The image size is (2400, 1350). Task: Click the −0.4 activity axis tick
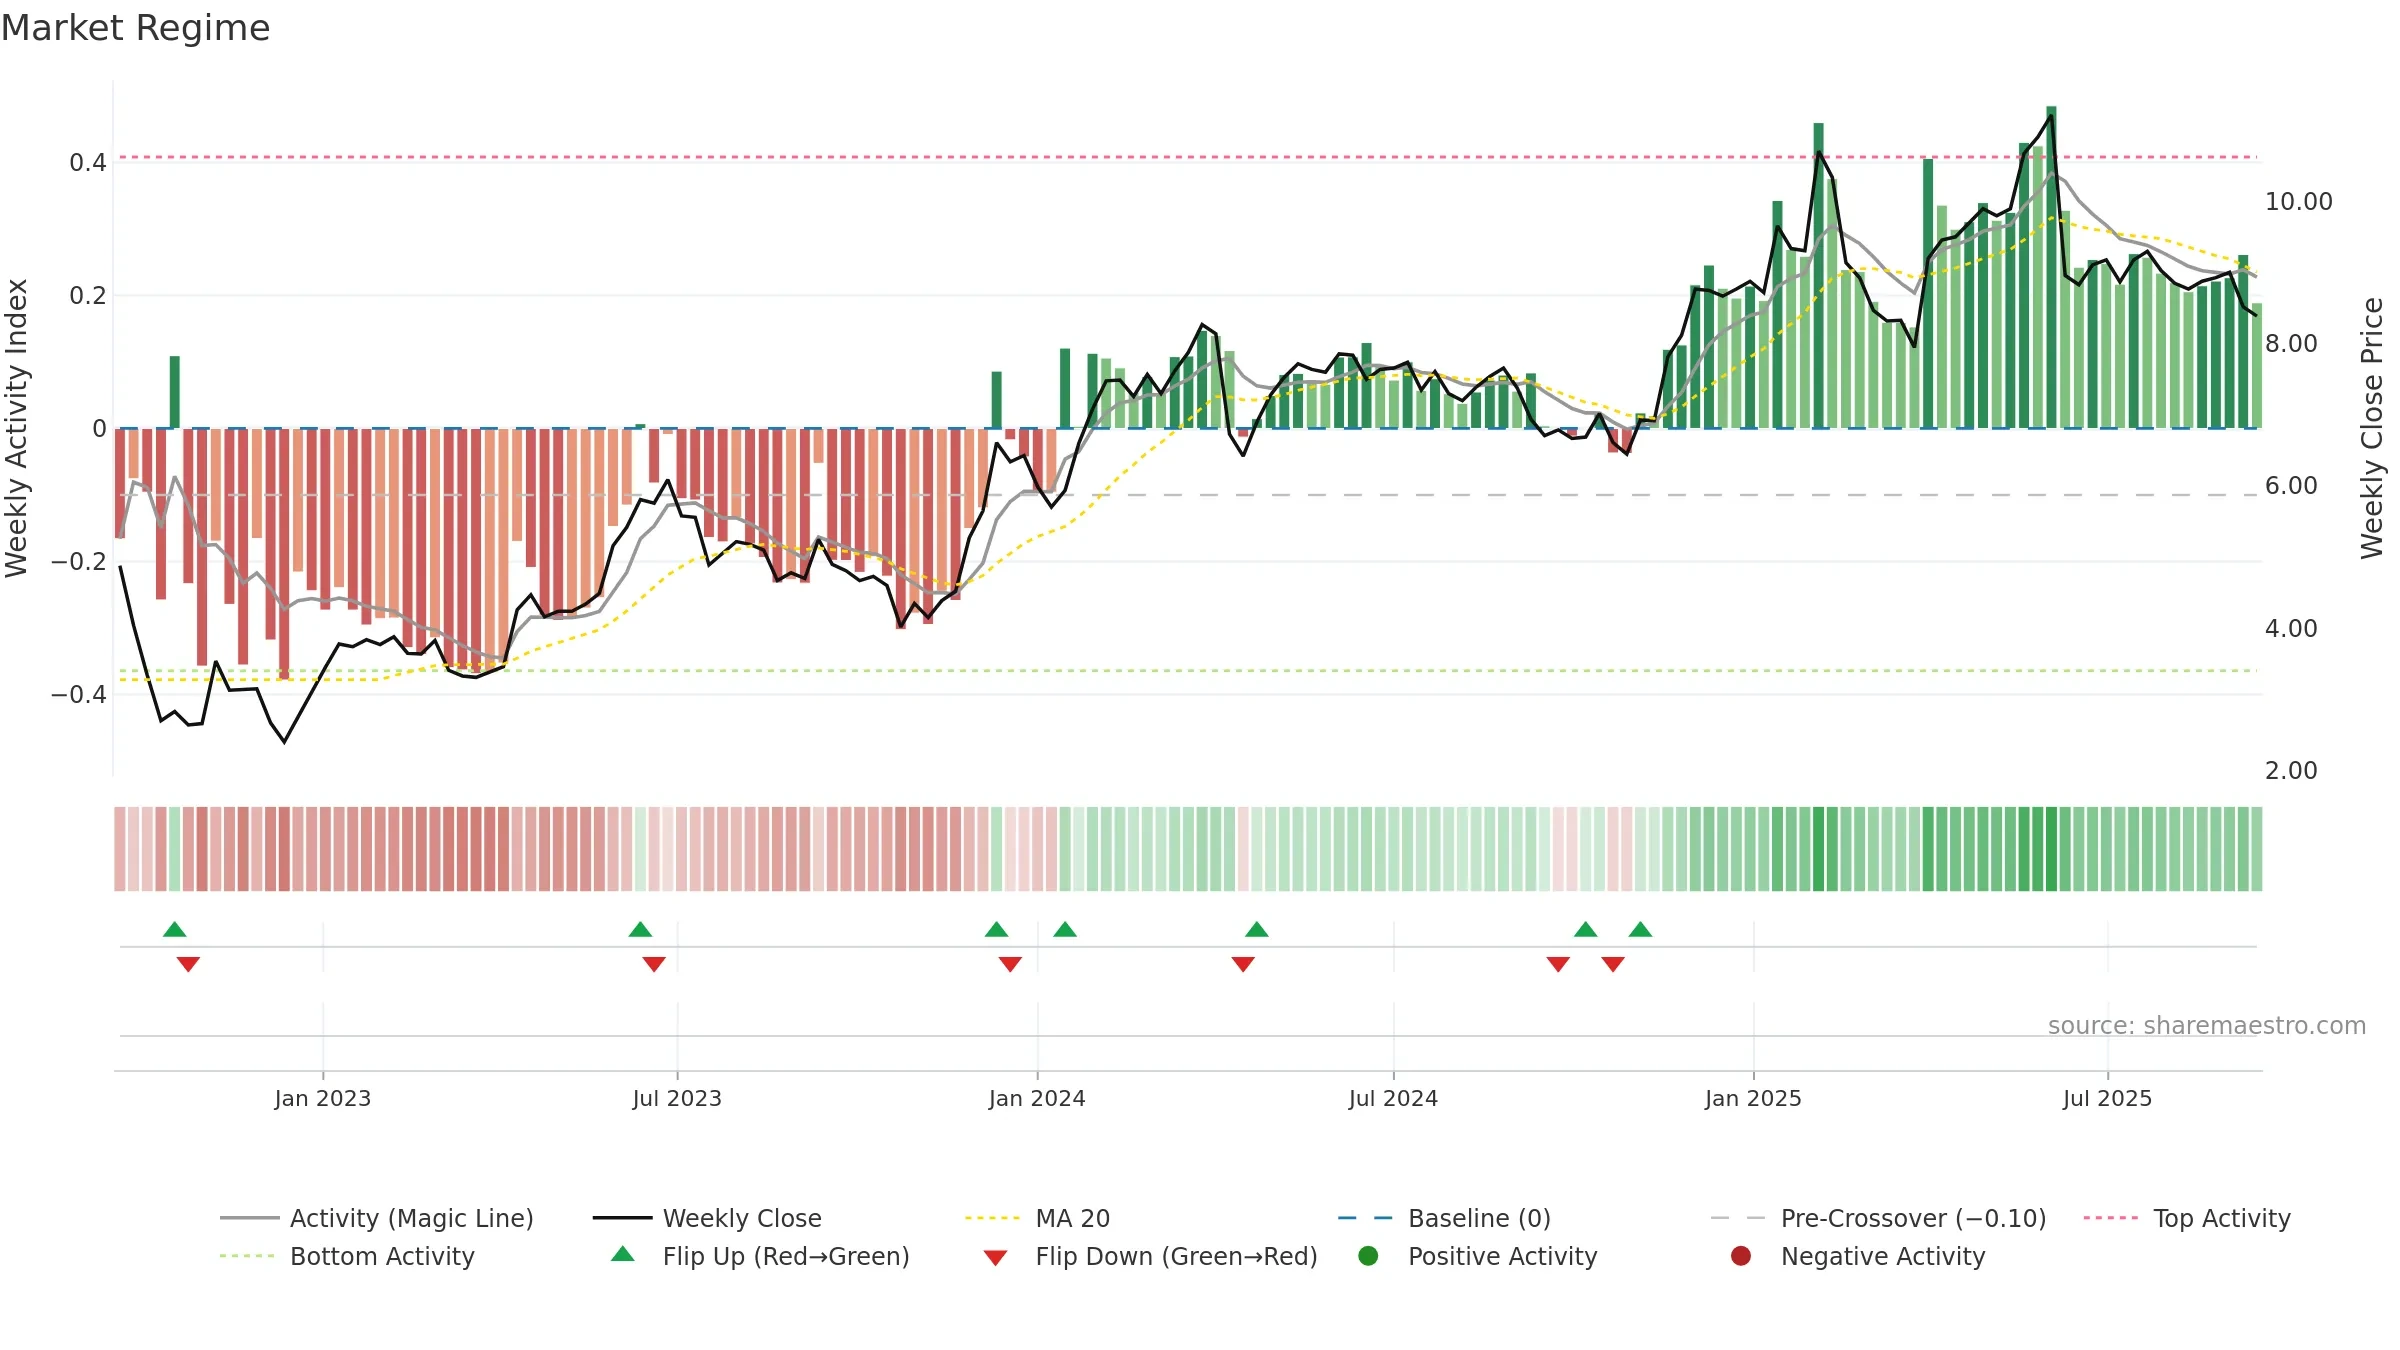[78, 695]
